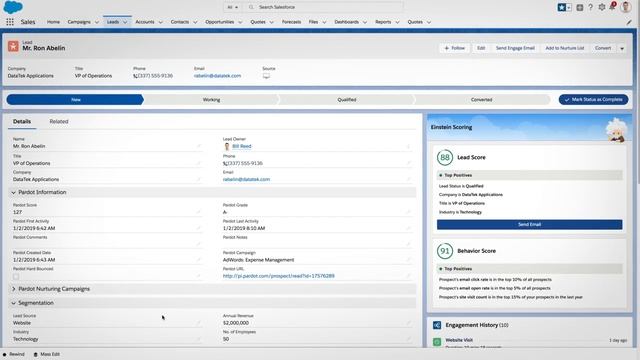Click Mark Status as Complete
The height and width of the screenshot is (360, 640).
point(593,100)
